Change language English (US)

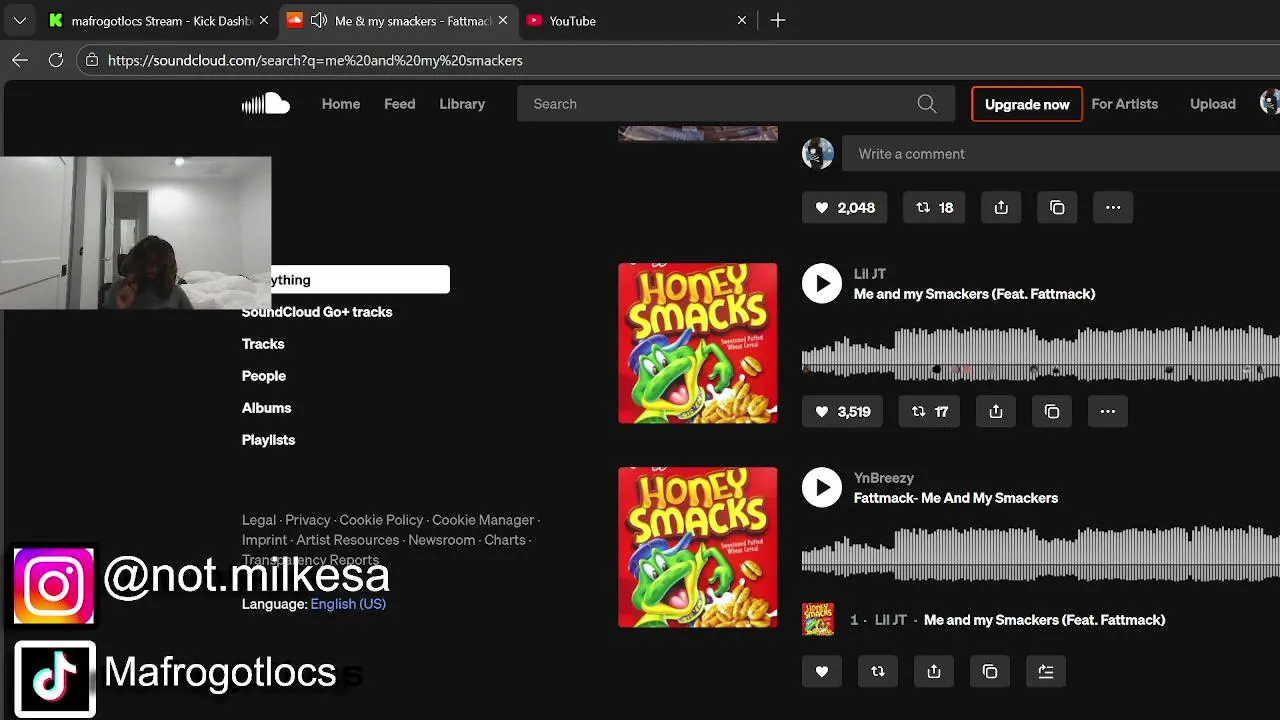point(348,604)
